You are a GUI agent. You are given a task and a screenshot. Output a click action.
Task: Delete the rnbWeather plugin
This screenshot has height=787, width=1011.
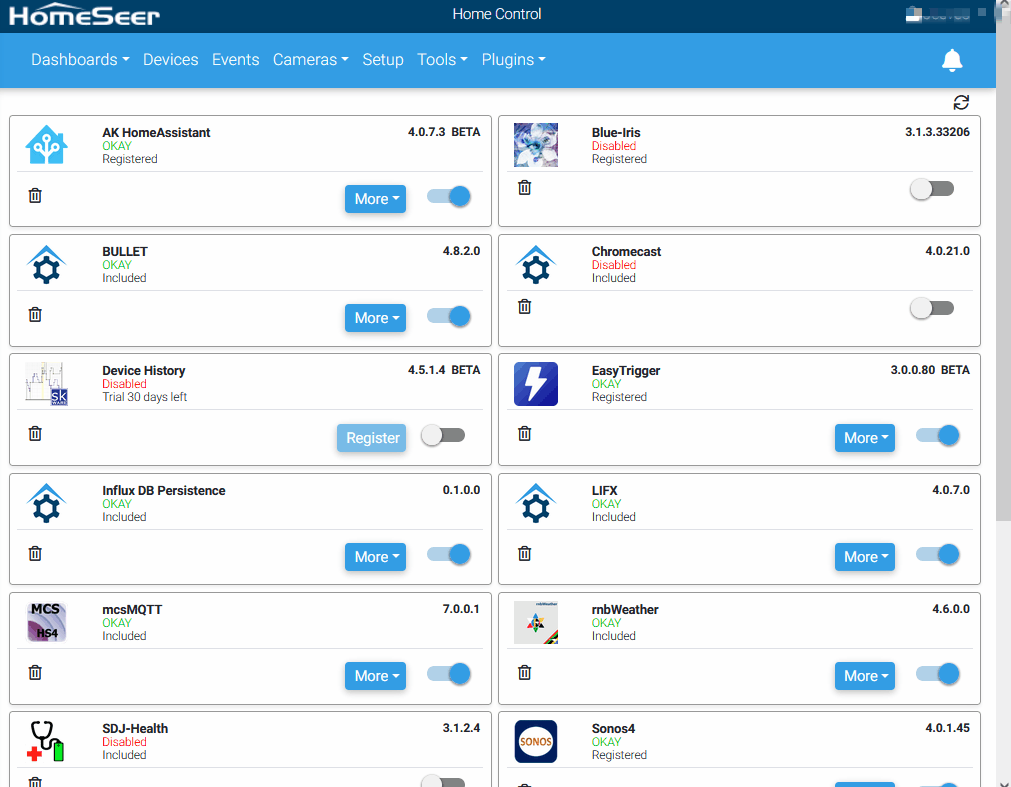(525, 673)
